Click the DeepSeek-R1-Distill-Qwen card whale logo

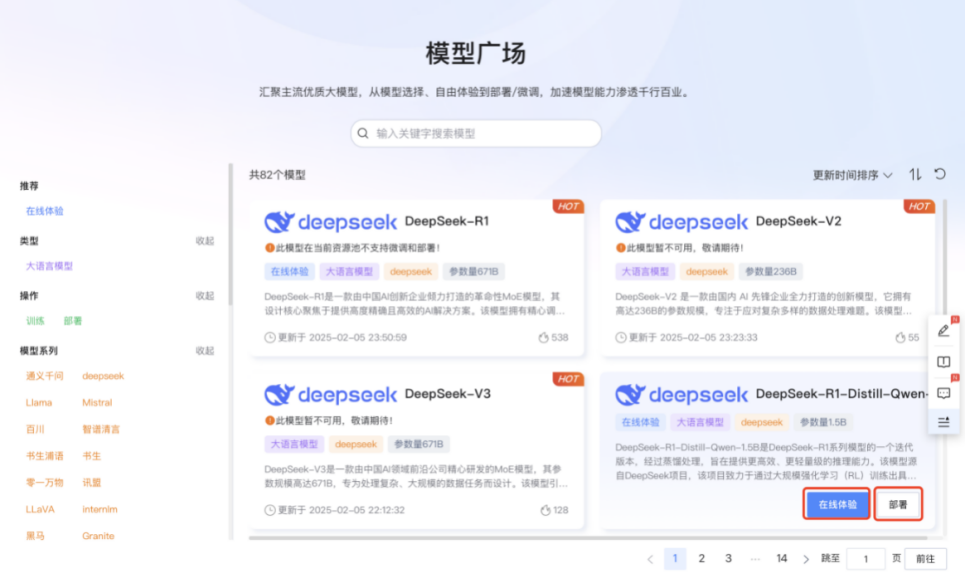click(x=630, y=394)
